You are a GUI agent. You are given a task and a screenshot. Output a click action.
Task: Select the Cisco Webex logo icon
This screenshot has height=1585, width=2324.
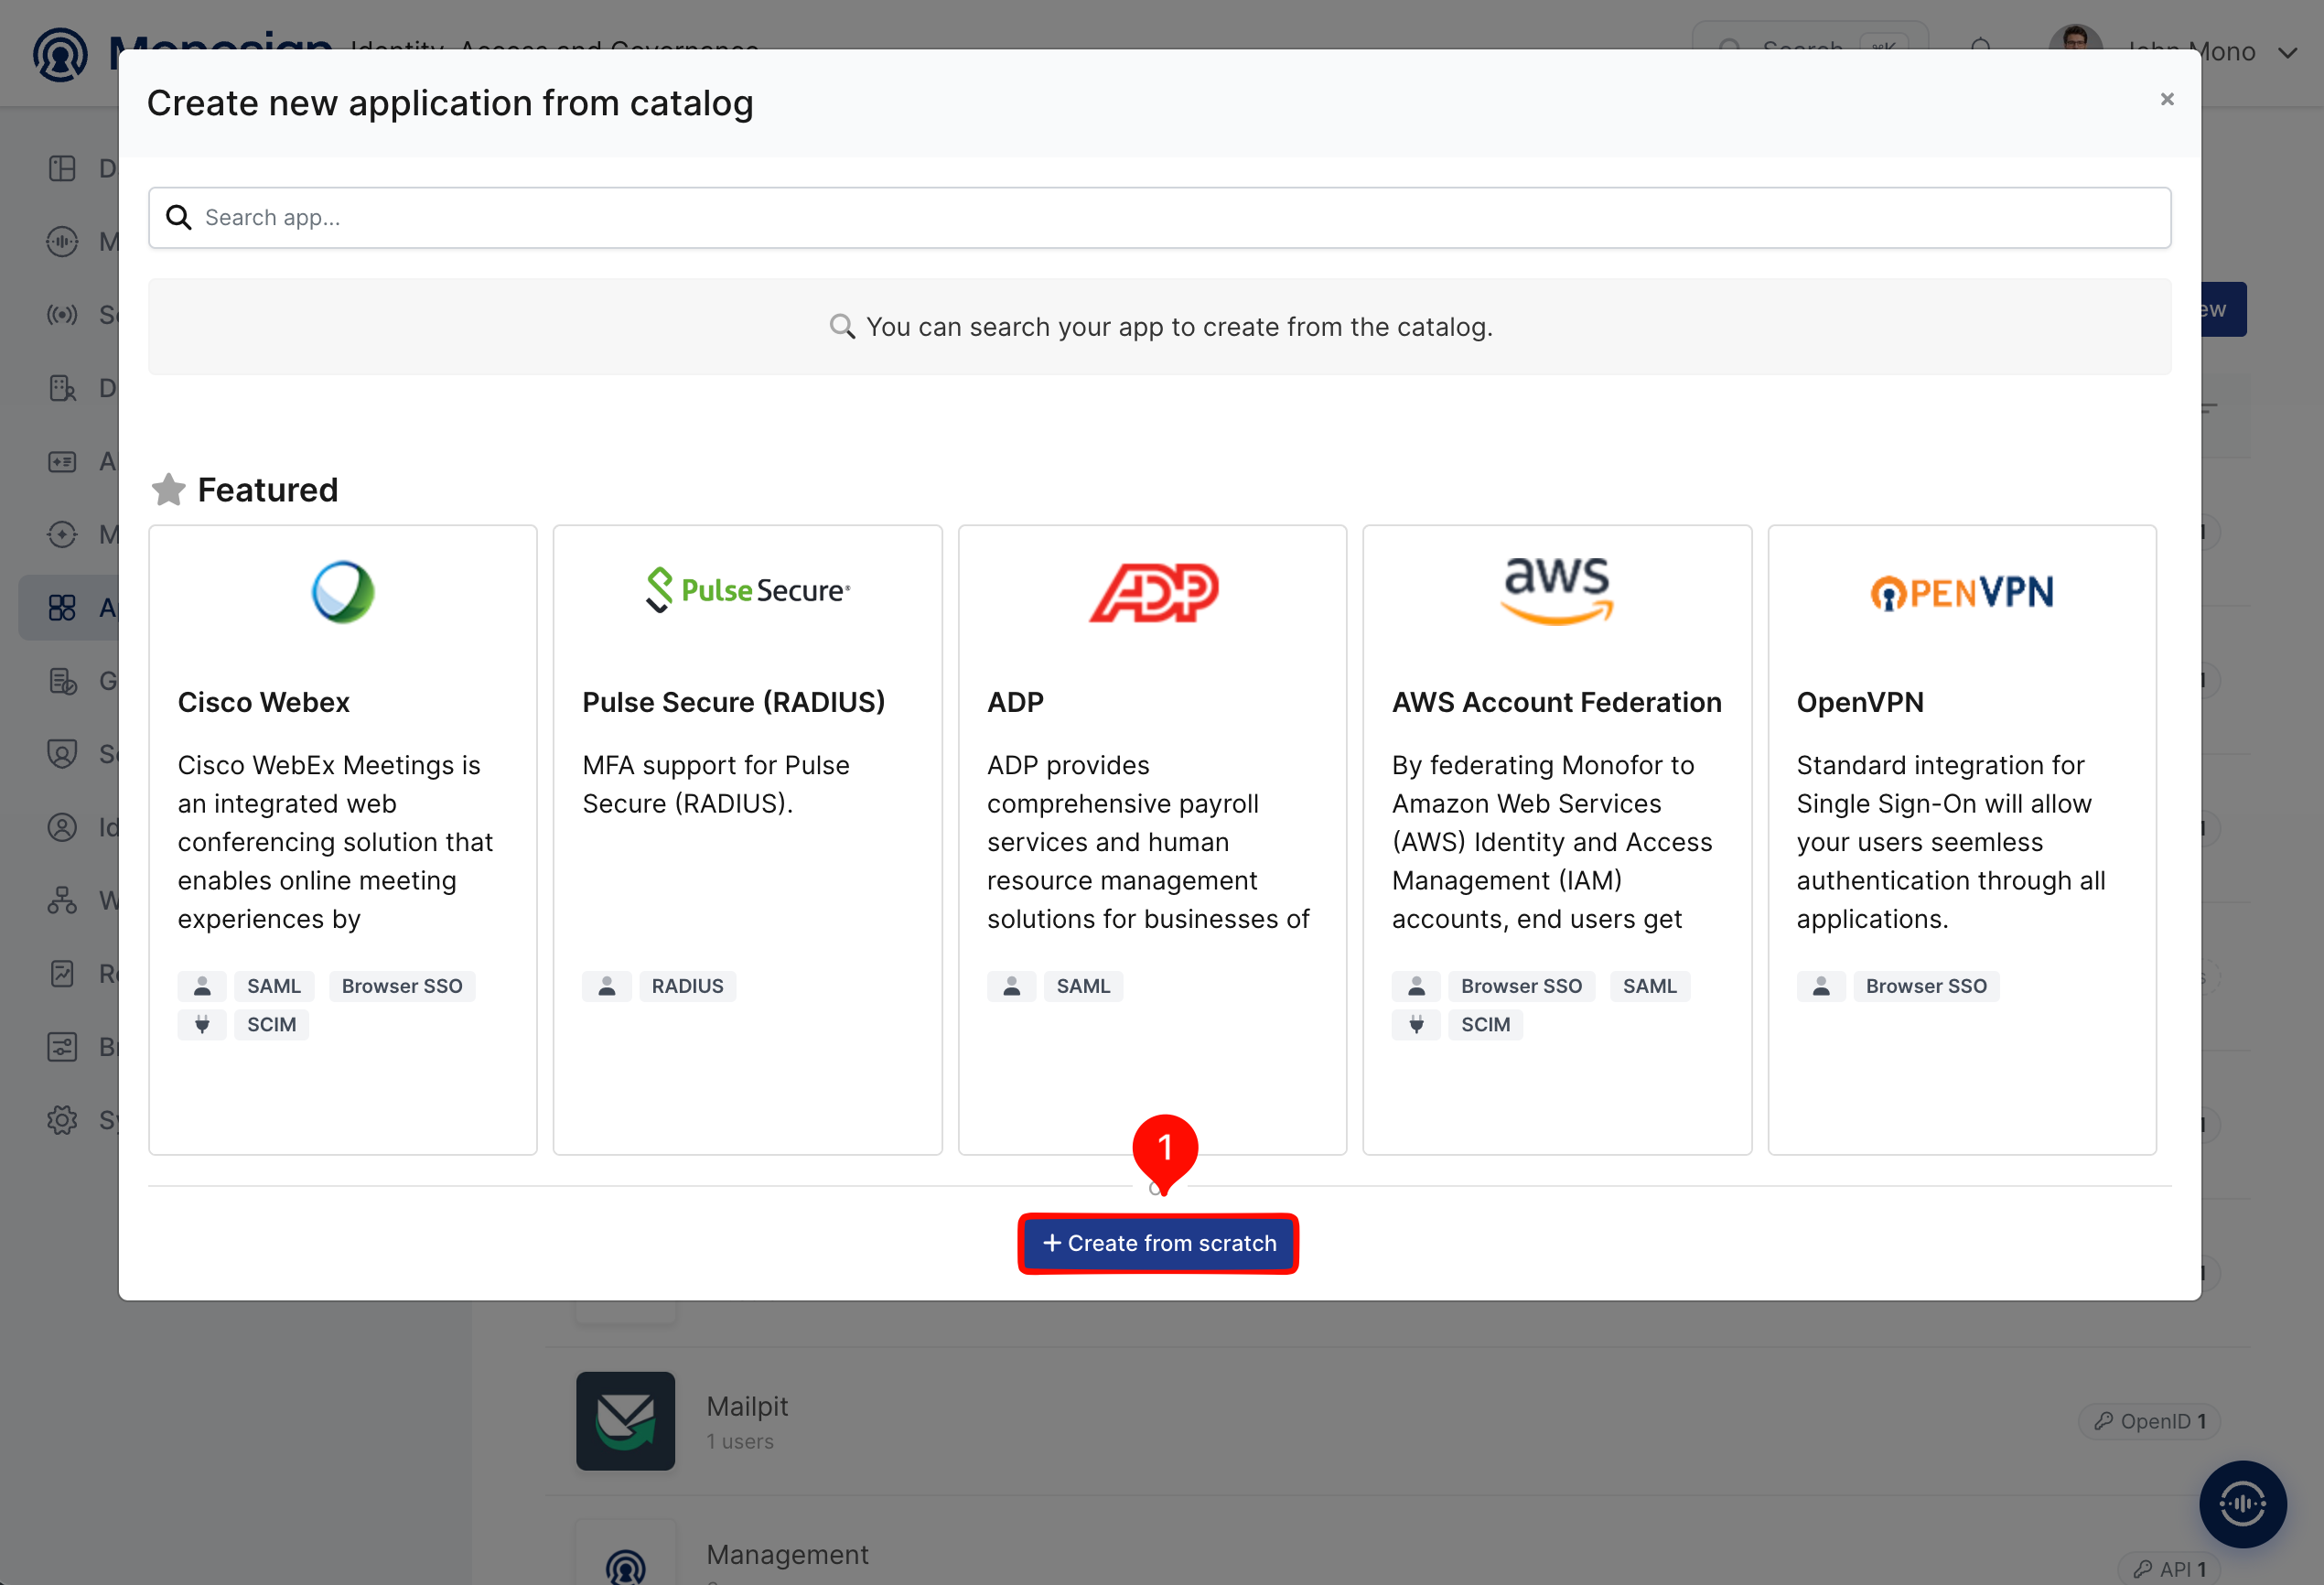pyautogui.click(x=343, y=592)
